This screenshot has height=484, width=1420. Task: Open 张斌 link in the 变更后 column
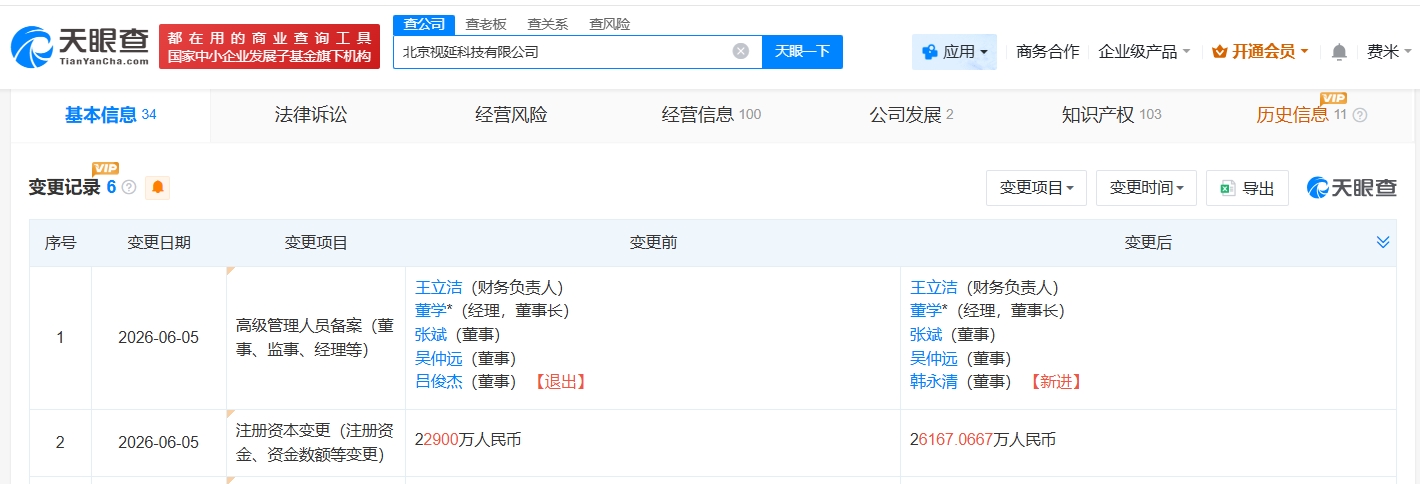click(925, 334)
